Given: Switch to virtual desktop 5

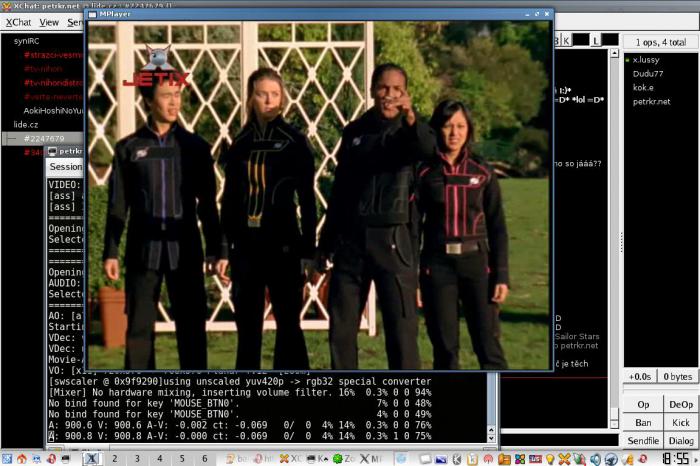Looking at the screenshot, I should 182,458.
